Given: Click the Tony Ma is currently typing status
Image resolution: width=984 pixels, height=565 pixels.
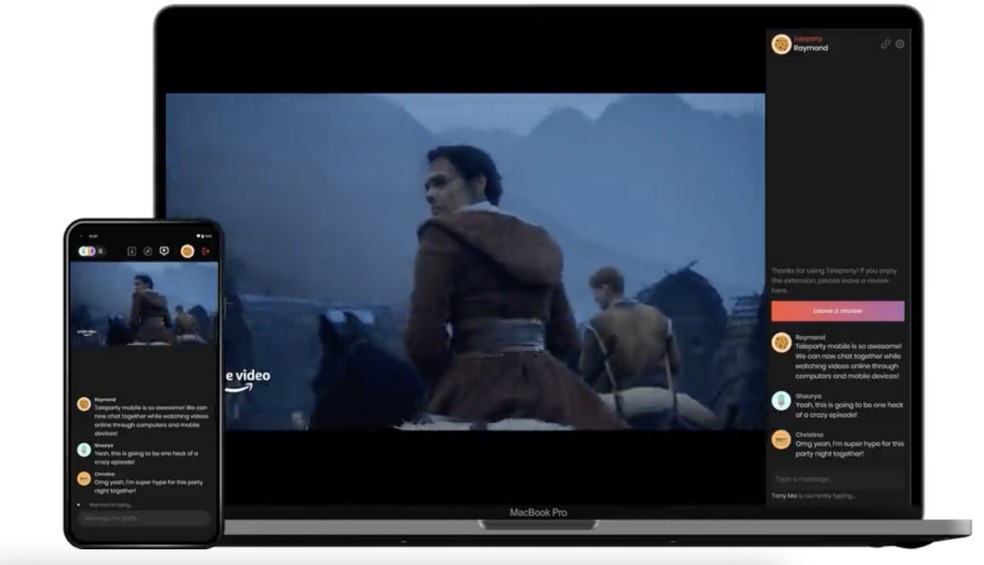Looking at the screenshot, I should [813, 496].
